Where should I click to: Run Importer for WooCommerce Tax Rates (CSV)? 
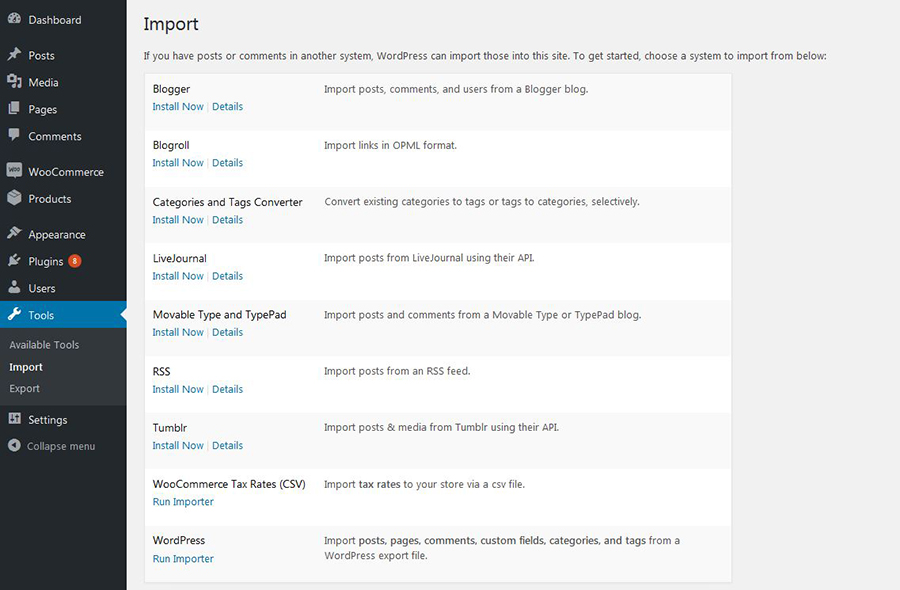click(183, 501)
